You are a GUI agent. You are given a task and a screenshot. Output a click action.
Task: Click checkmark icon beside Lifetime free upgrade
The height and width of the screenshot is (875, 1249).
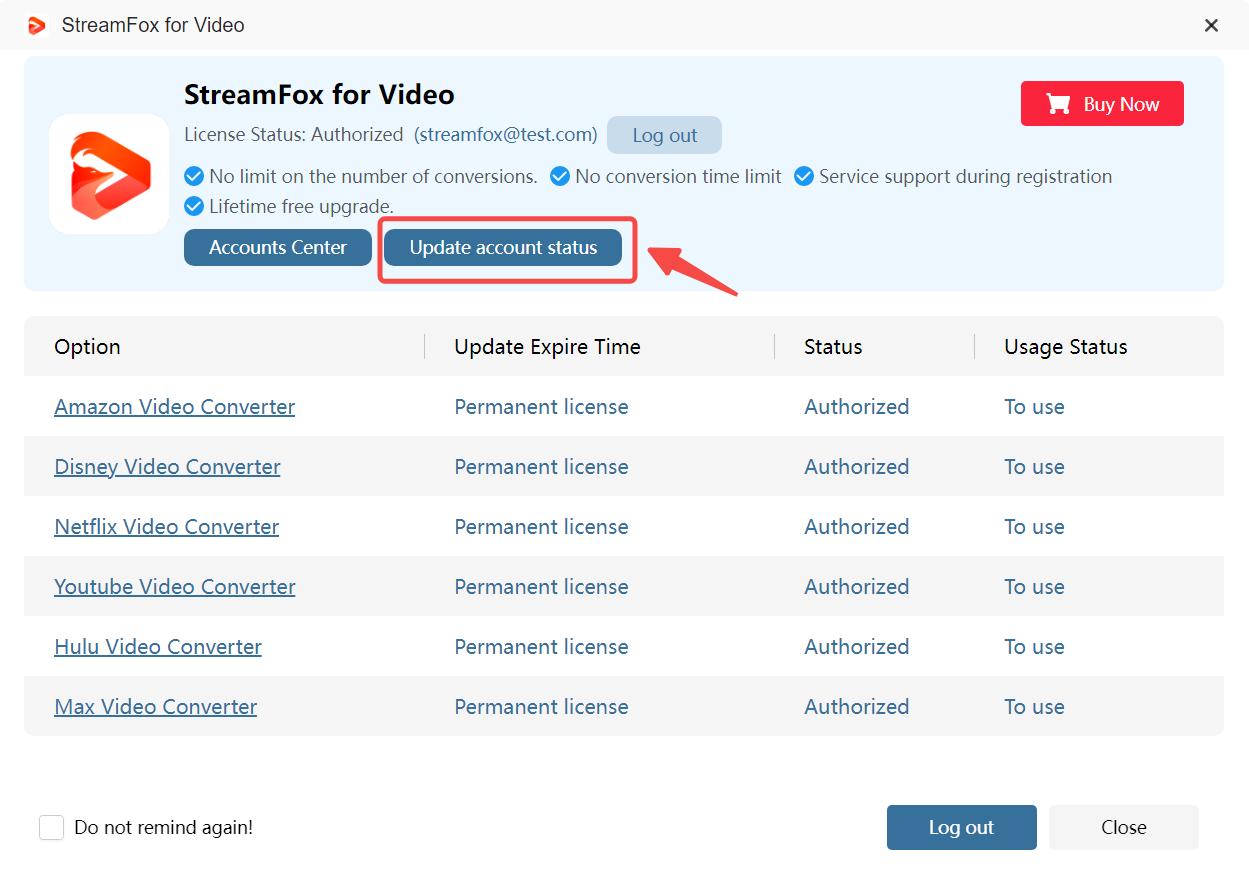(x=194, y=207)
